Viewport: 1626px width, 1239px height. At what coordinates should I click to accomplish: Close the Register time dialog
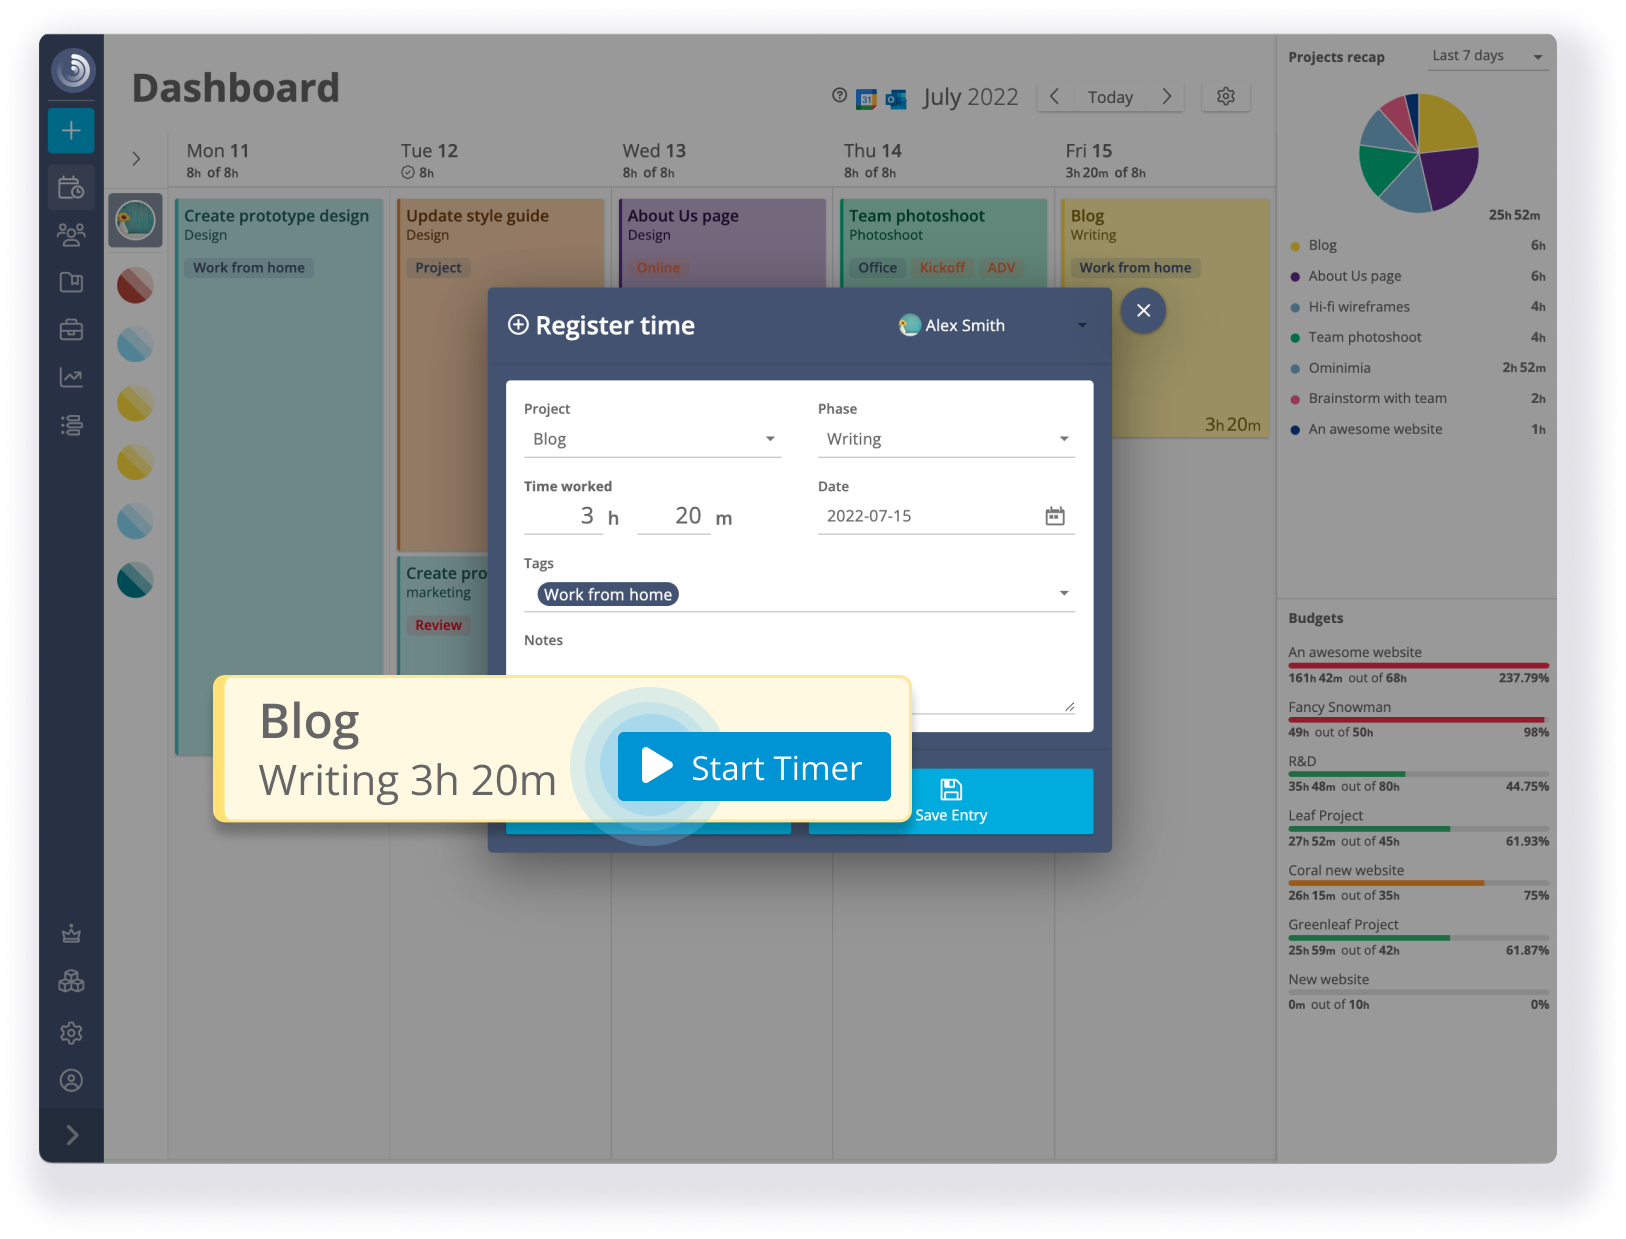coord(1143,310)
